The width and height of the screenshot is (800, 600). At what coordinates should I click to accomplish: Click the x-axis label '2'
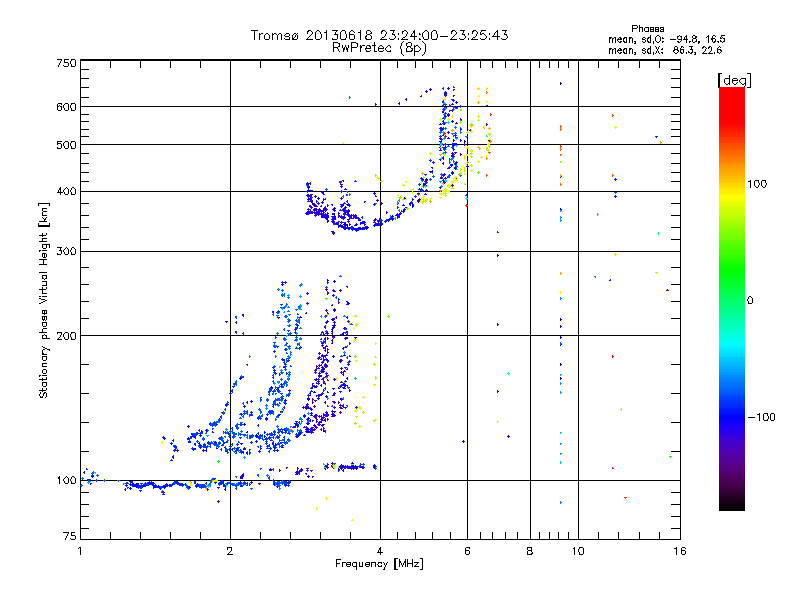(x=230, y=551)
